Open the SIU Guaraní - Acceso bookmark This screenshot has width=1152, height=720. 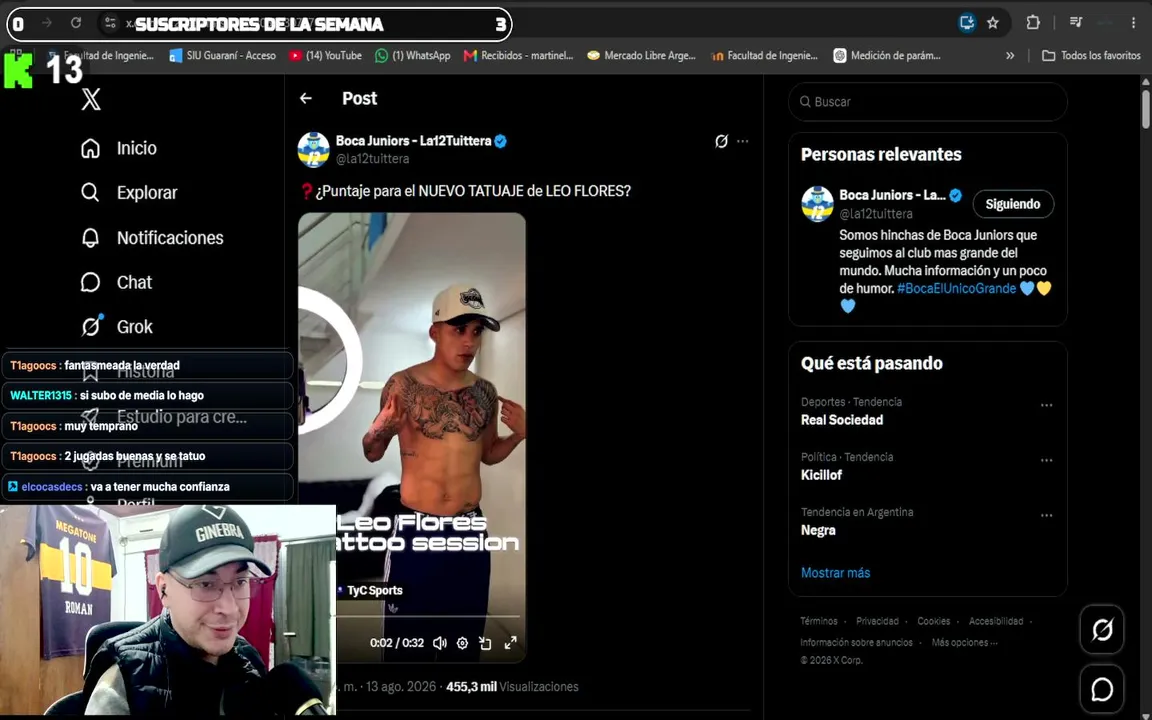coord(223,56)
